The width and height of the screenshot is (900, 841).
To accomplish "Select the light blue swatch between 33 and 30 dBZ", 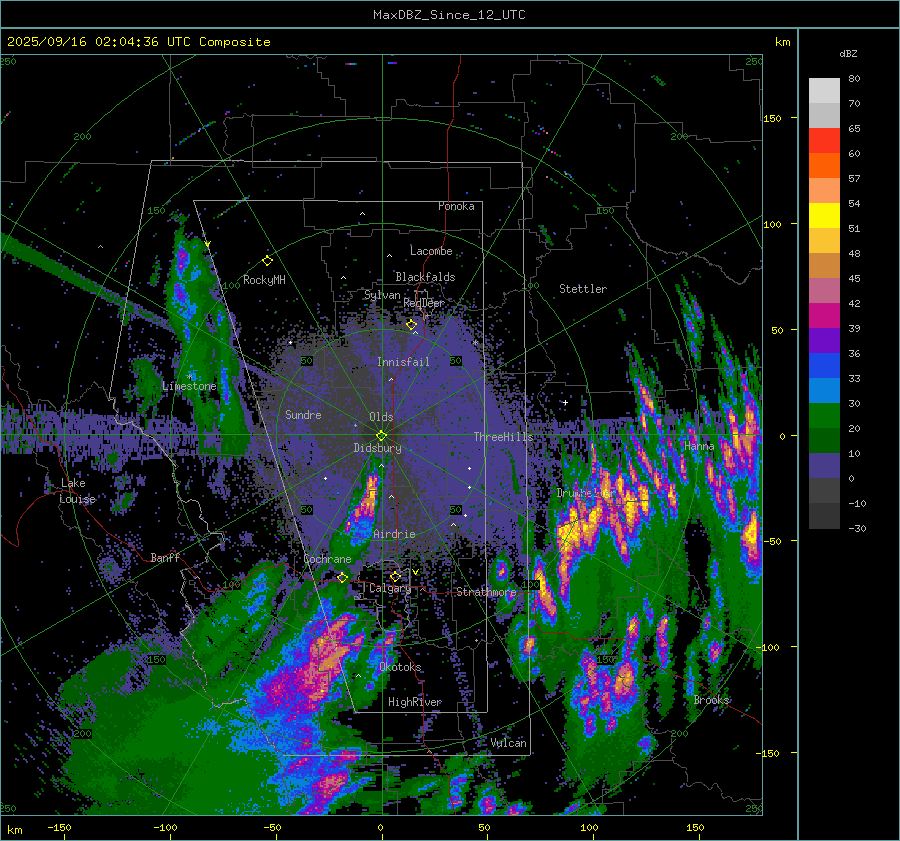I will [x=824, y=391].
